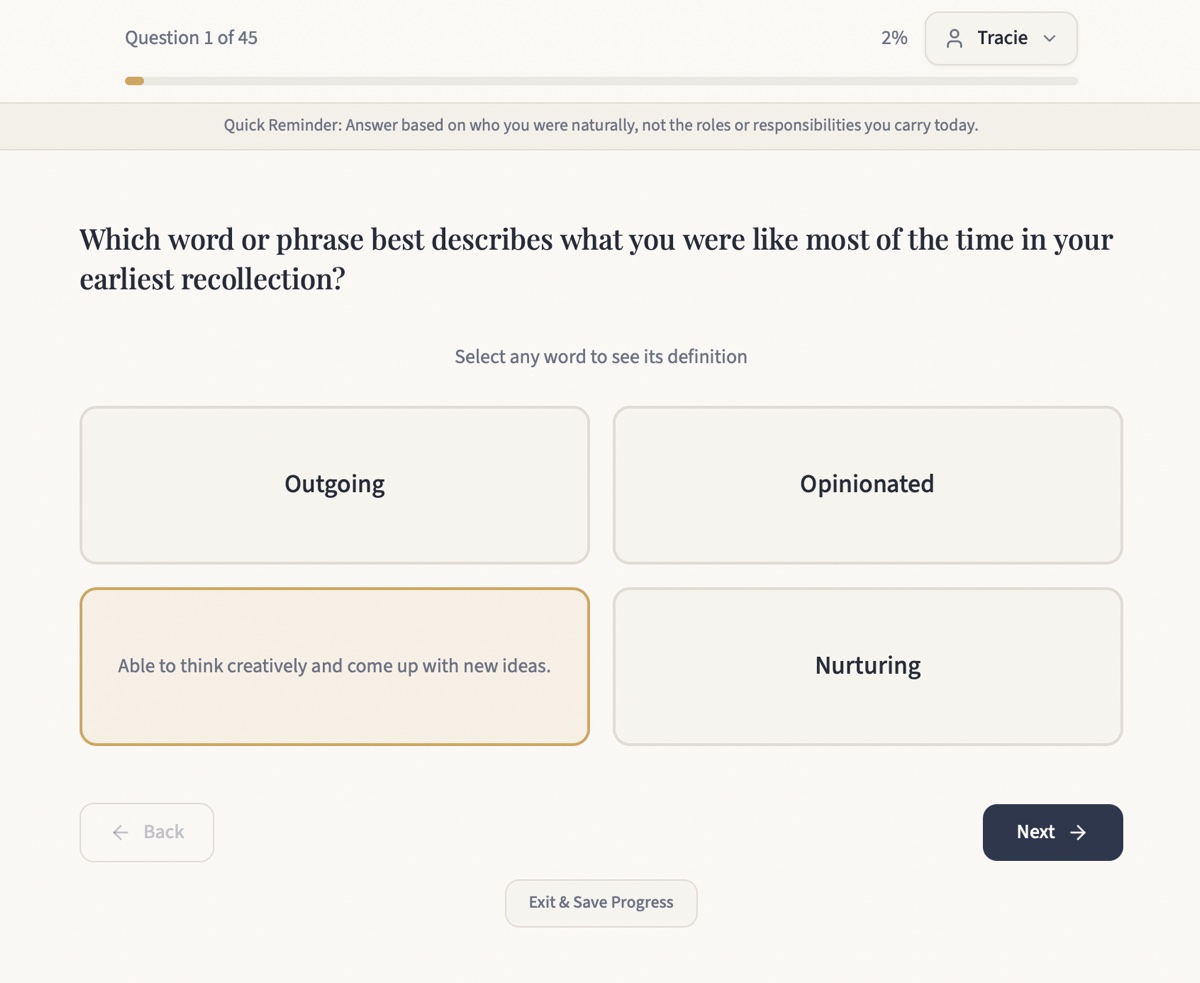This screenshot has height=983, width=1200.
Task: Select the Outgoing answer card
Action: pos(334,485)
